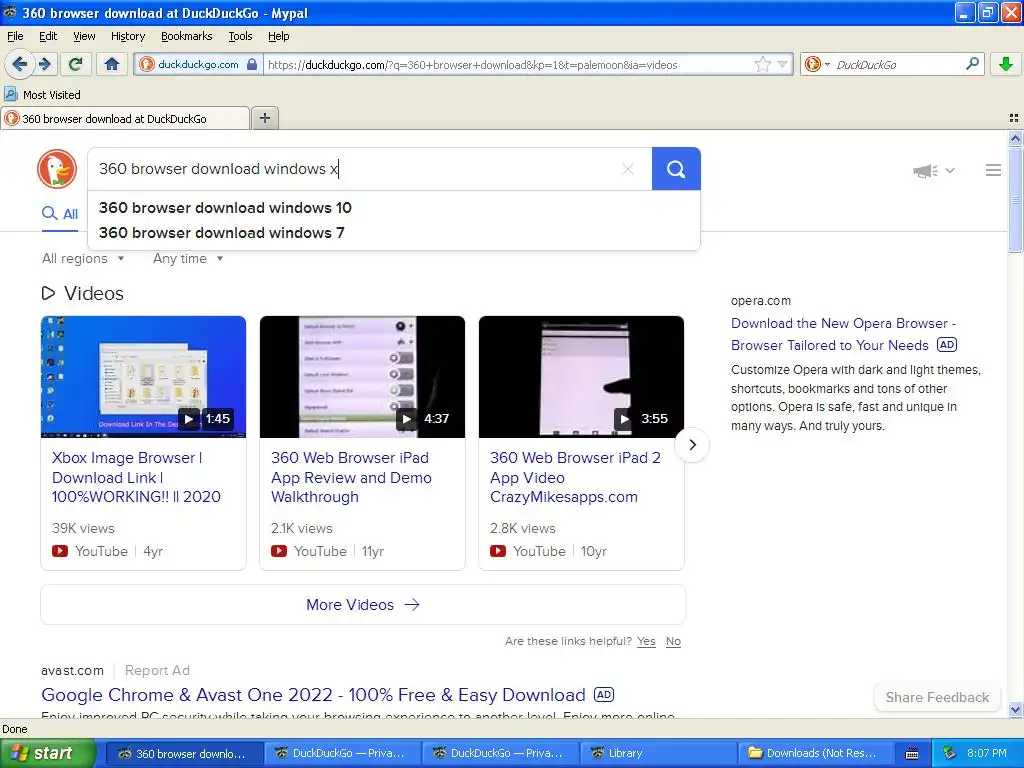Switch to Library taskbar window
This screenshot has width=1024, height=768.
tap(658, 753)
